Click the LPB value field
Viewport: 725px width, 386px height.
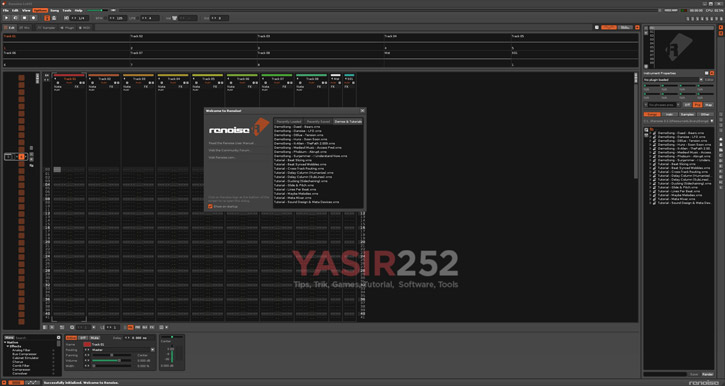pos(150,18)
